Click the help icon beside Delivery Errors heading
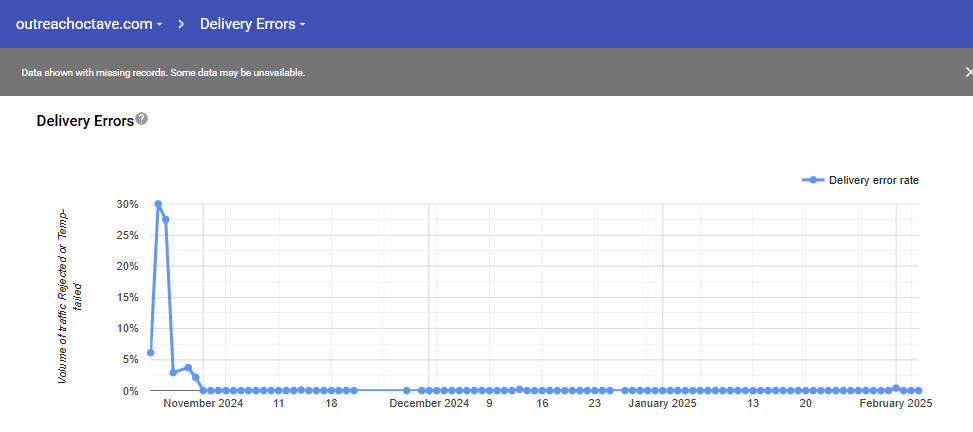 [142, 119]
